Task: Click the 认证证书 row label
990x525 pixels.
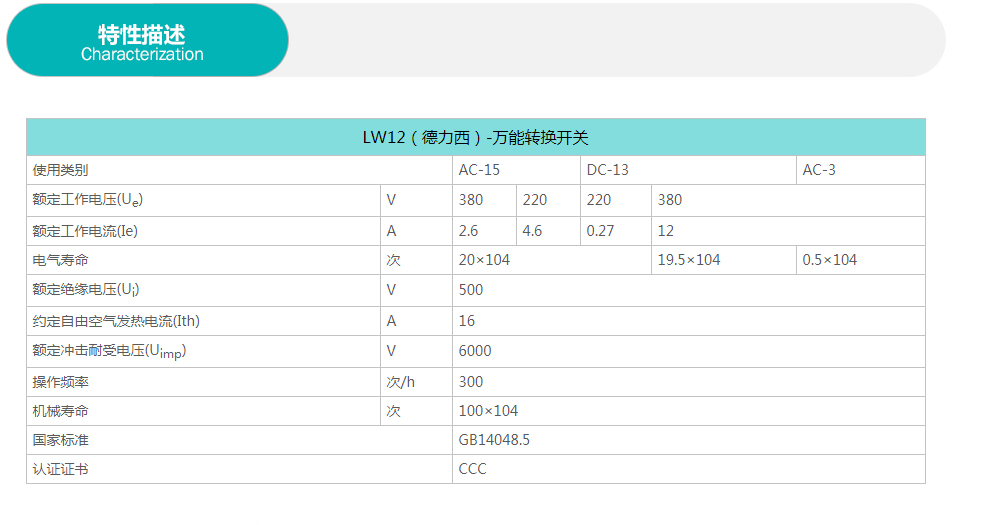Action: [61, 469]
